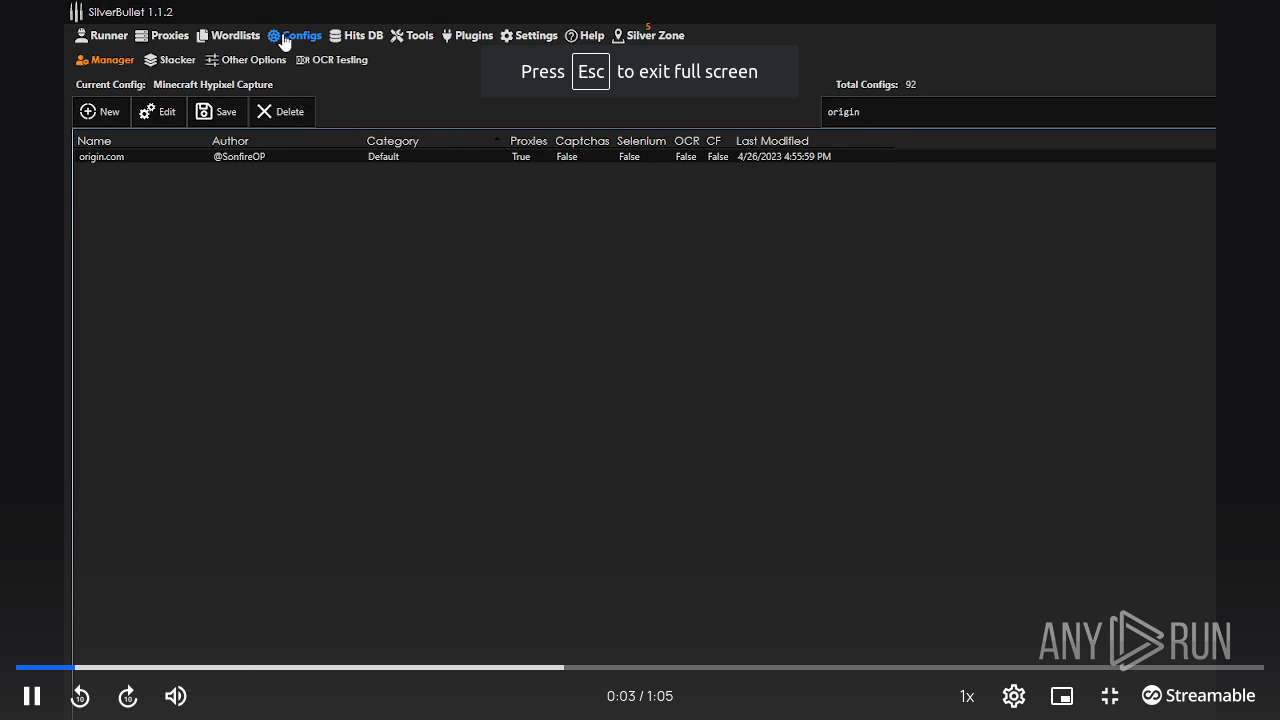Open the Help tab
This screenshot has width=1280, height=720.
click(x=585, y=35)
